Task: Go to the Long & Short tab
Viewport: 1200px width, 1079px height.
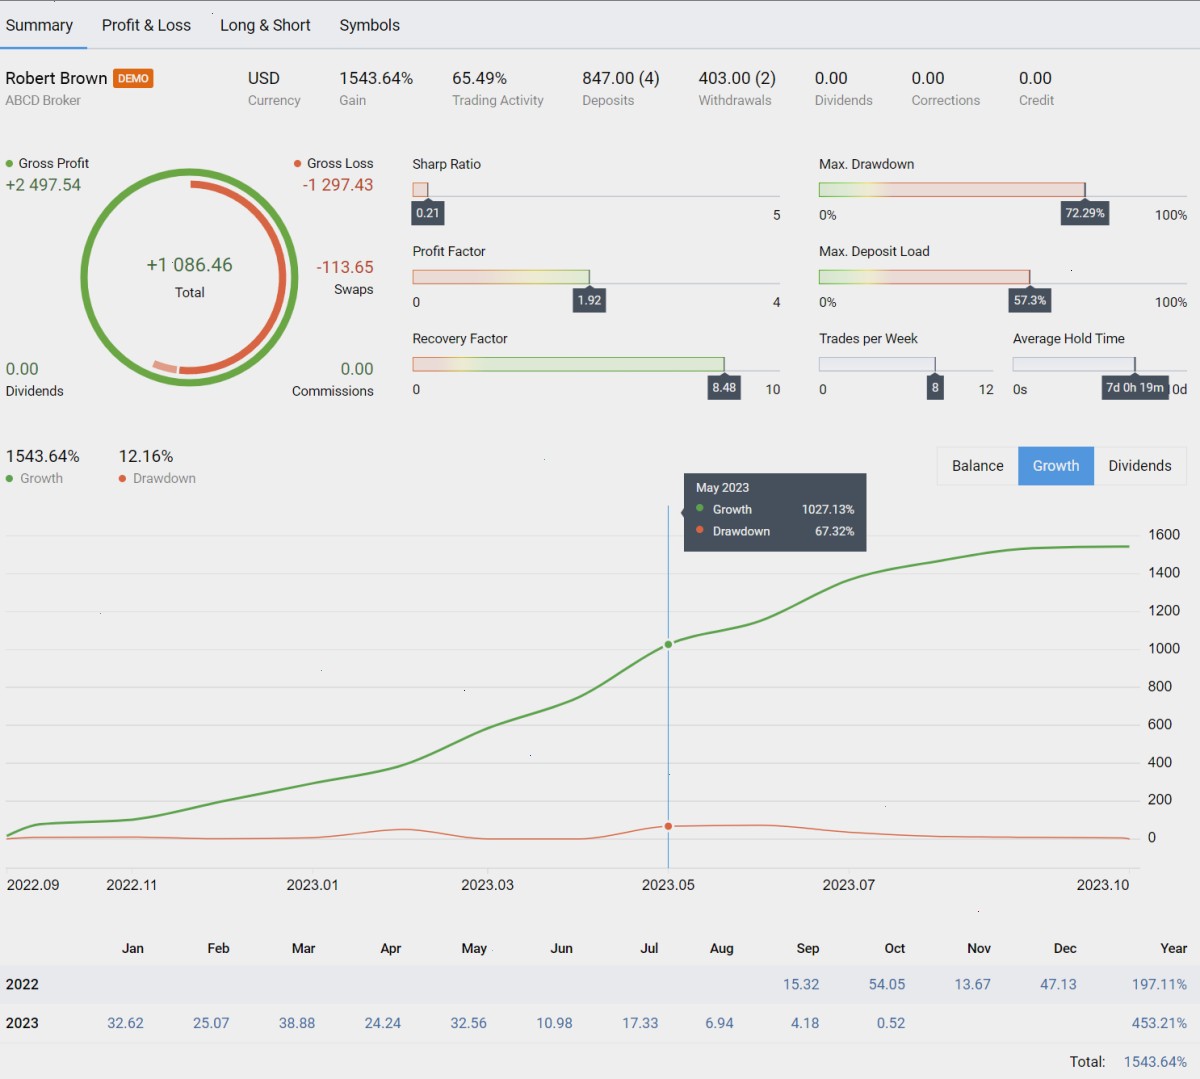Action: pyautogui.click(x=265, y=25)
